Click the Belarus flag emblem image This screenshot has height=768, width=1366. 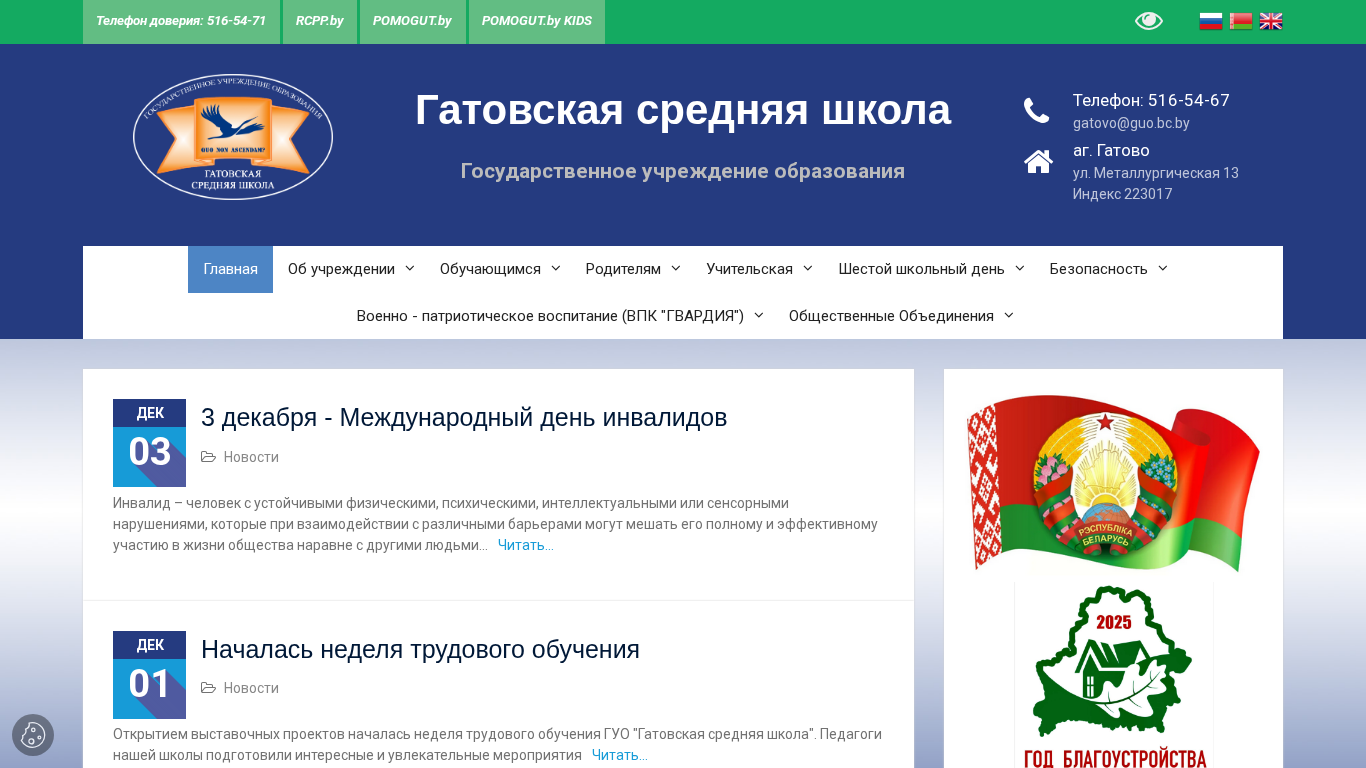[1113, 481]
